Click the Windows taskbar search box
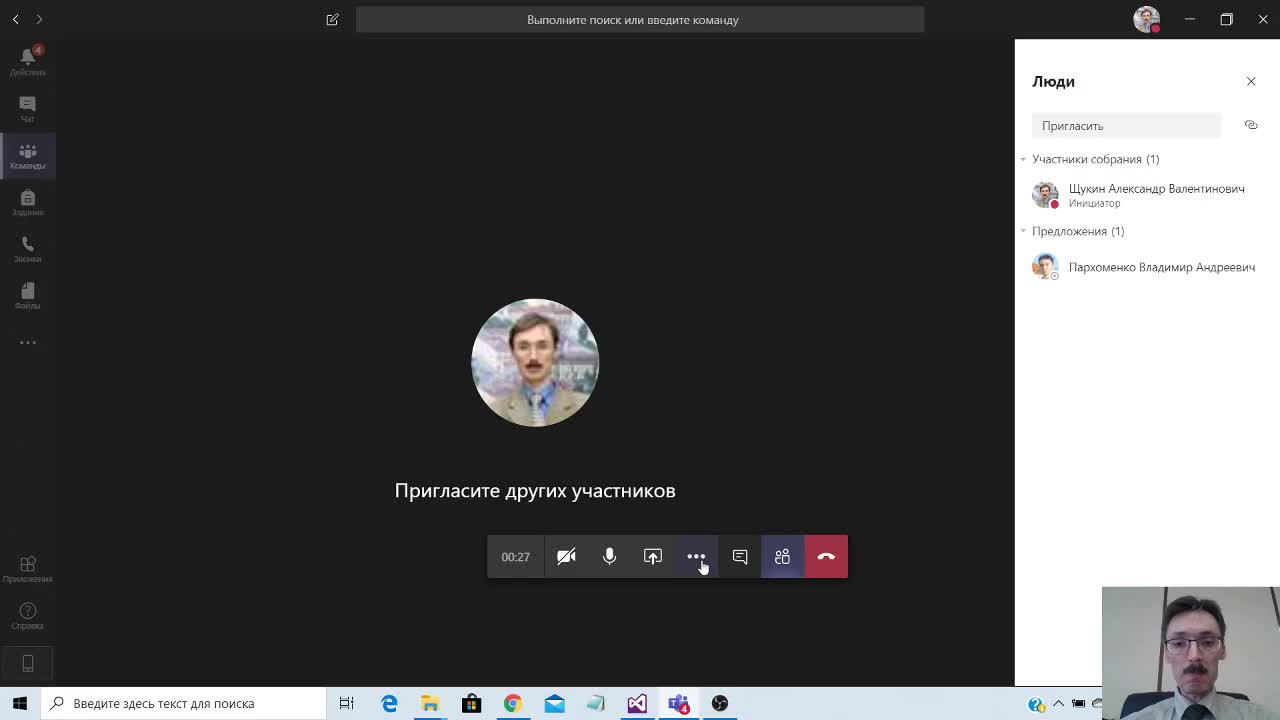The width and height of the screenshot is (1280, 720). [184, 703]
